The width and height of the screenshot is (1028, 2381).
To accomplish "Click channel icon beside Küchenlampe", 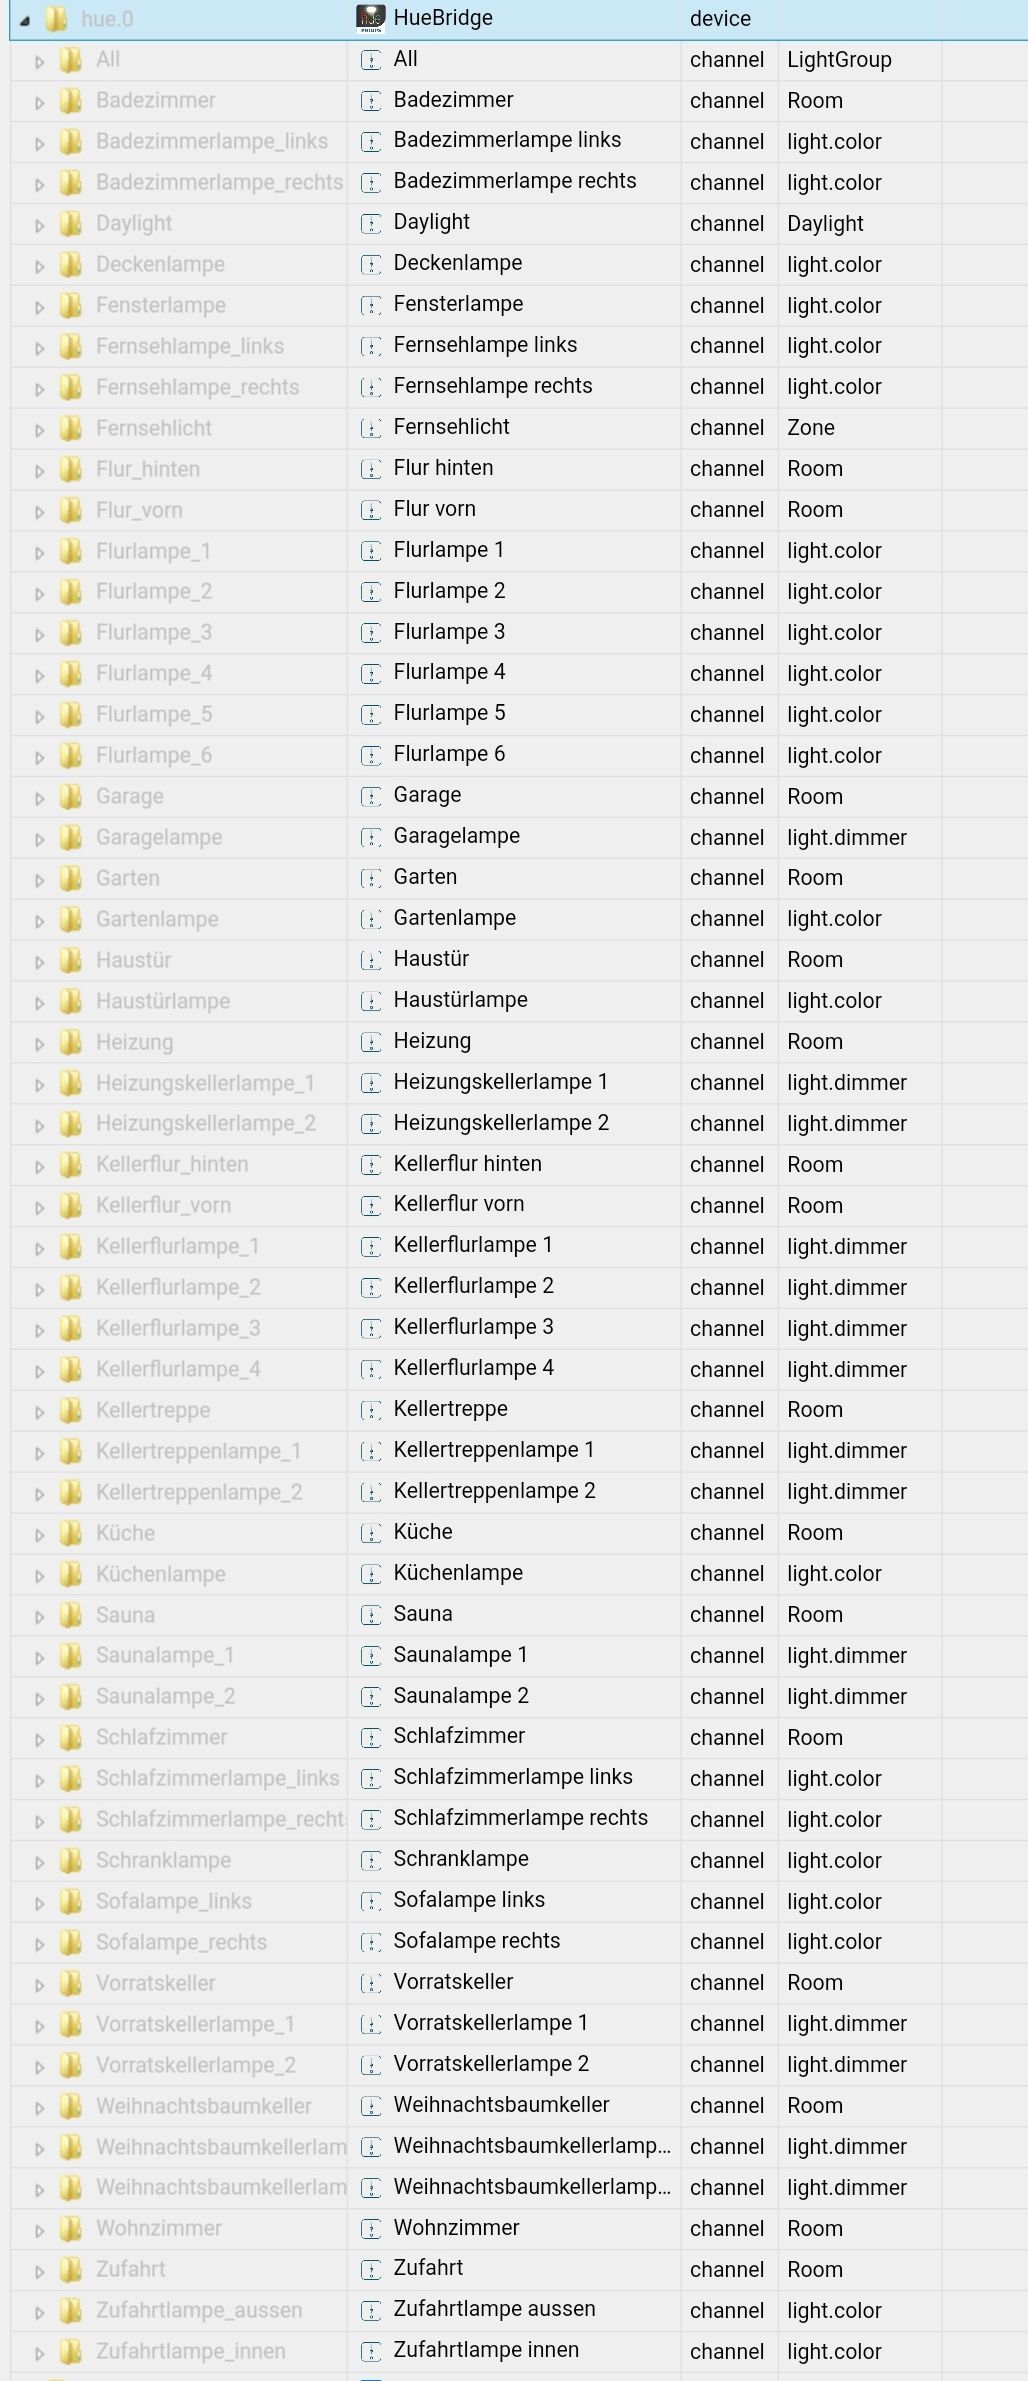I will pyautogui.click(x=371, y=1574).
